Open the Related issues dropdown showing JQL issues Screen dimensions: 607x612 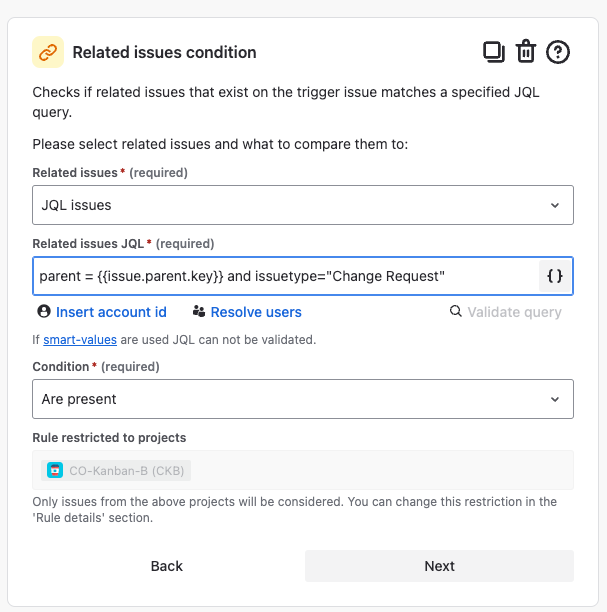(303, 205)
